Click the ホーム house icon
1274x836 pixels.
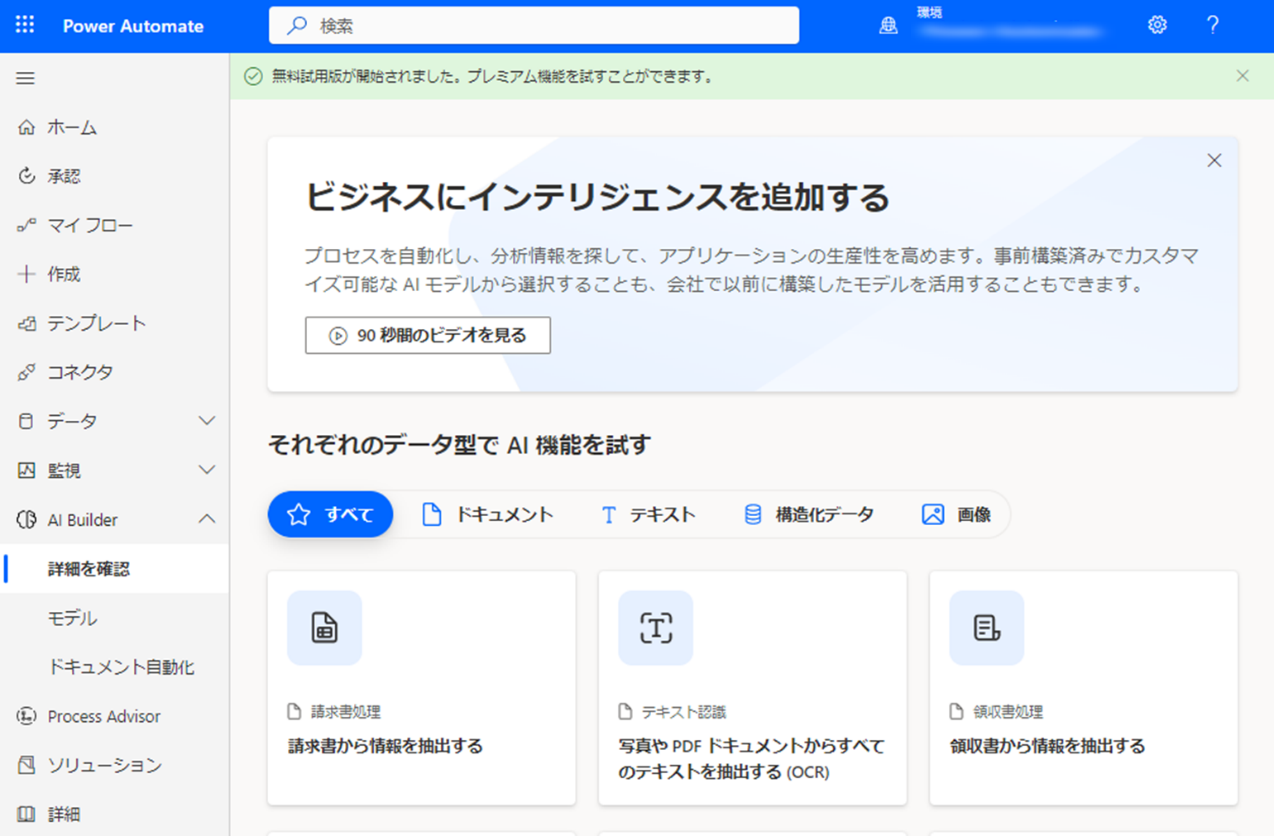[27, 127]
